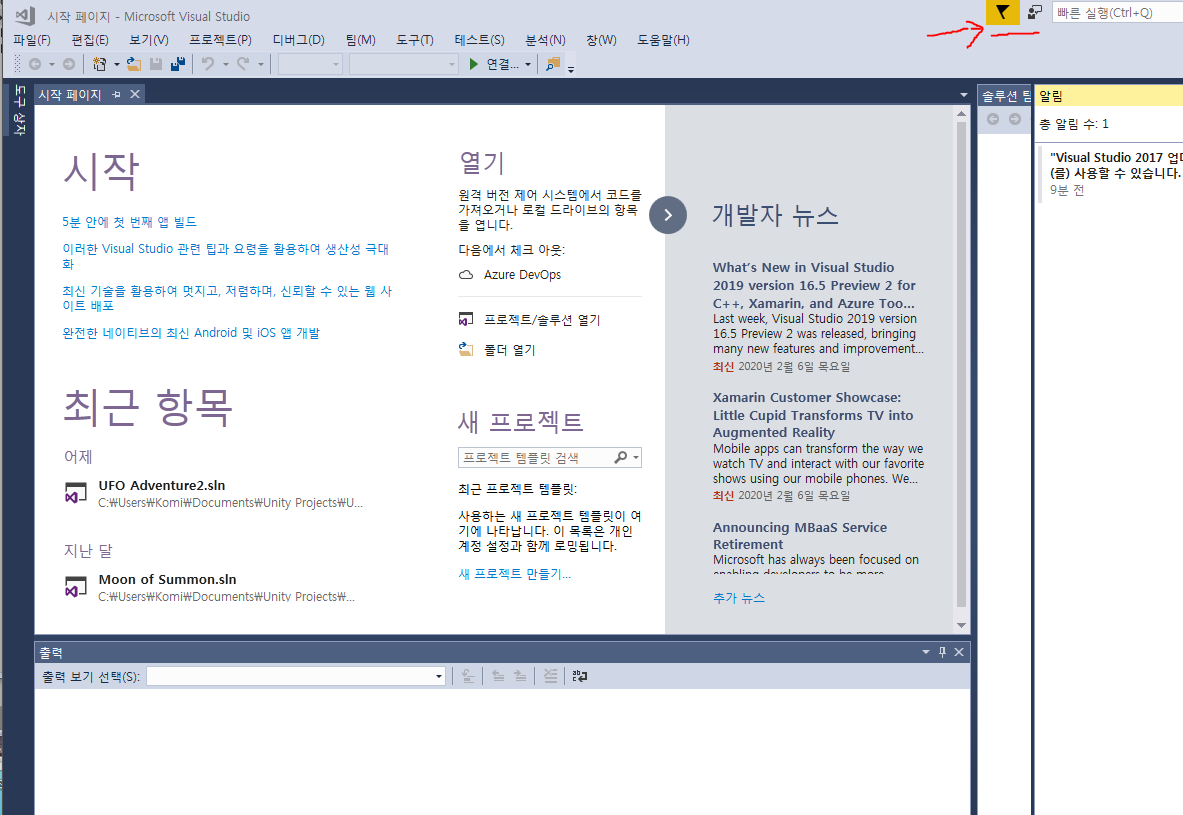Click the green Attach play button
Screen dimensions: 1183x815
474,64
